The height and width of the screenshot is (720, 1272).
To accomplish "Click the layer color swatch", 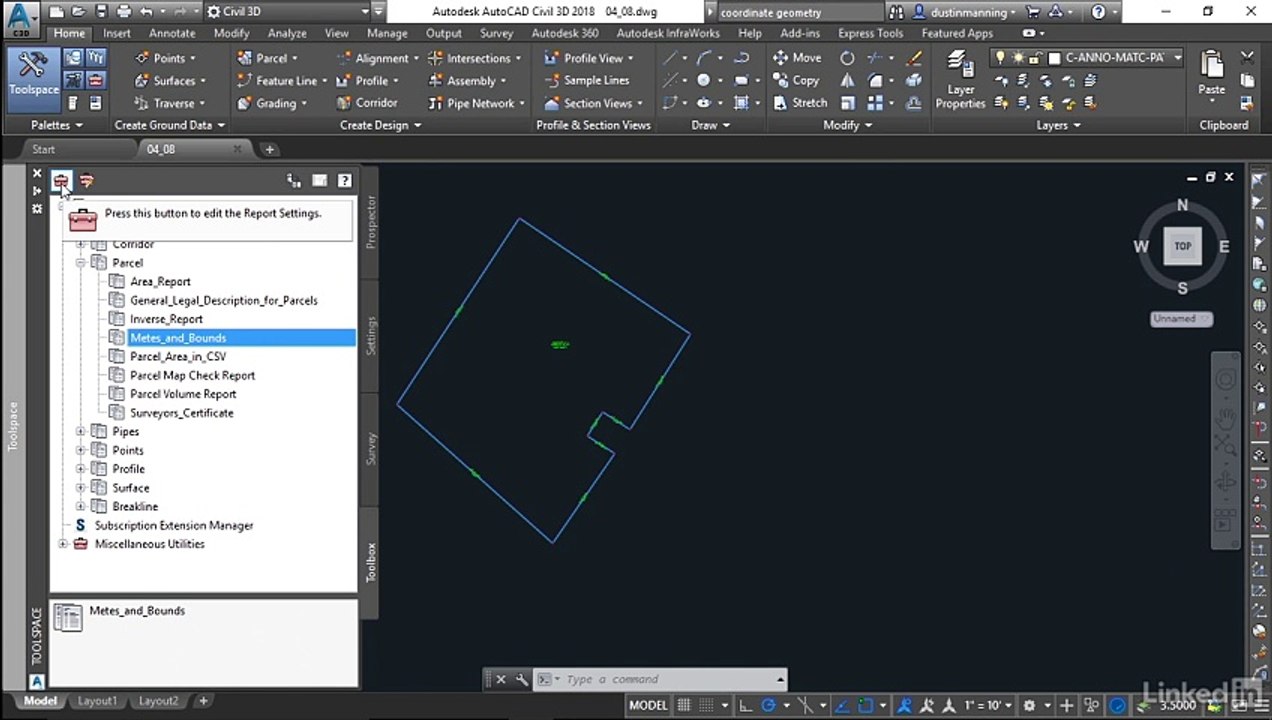I will coord(1054,58).
